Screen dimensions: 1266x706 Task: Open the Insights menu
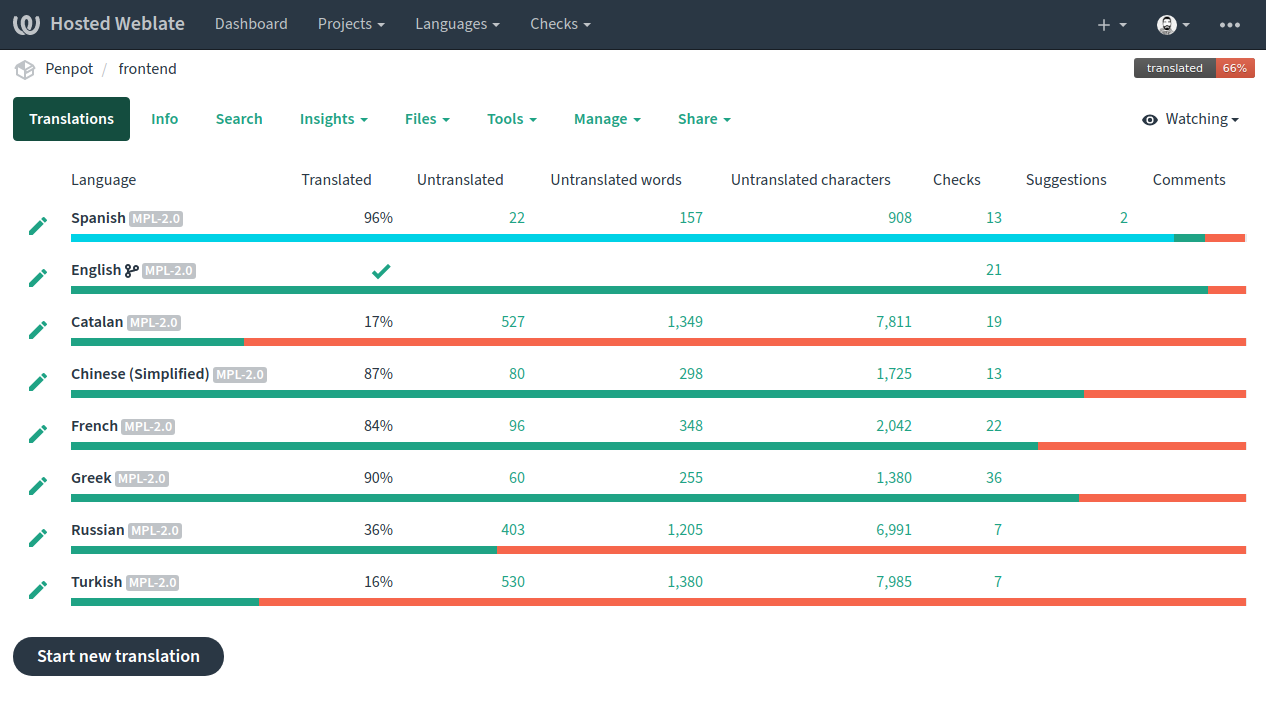(333, 119)
